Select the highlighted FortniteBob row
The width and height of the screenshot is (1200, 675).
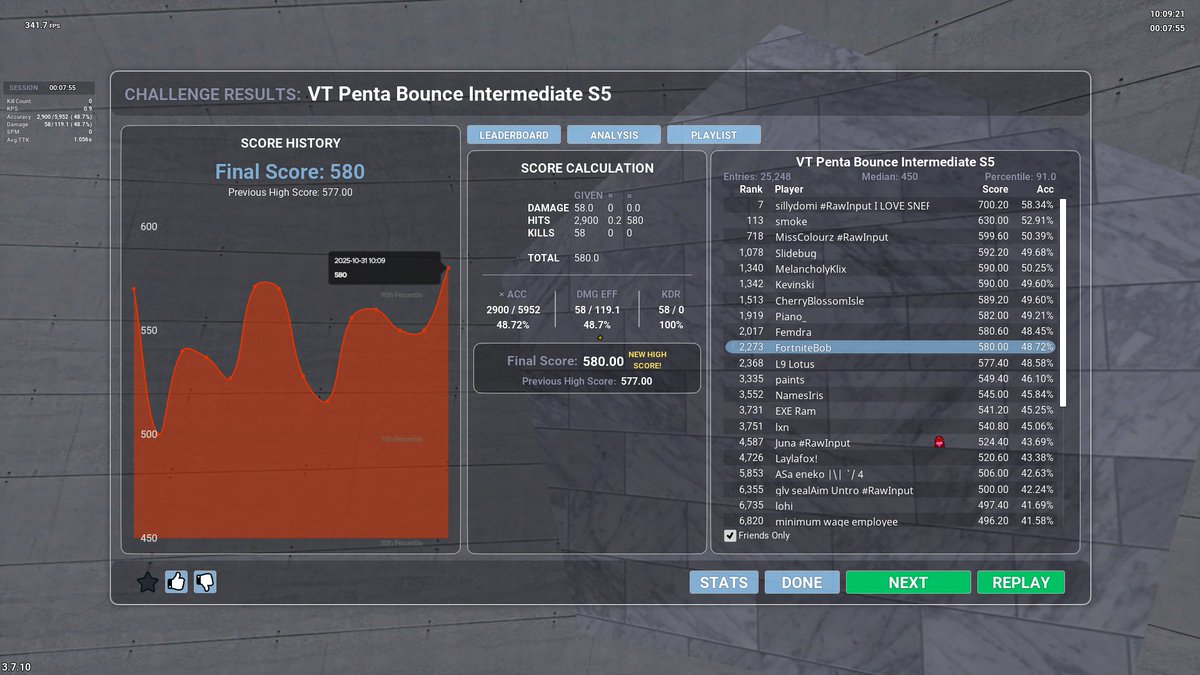click(x=890, y=347)
